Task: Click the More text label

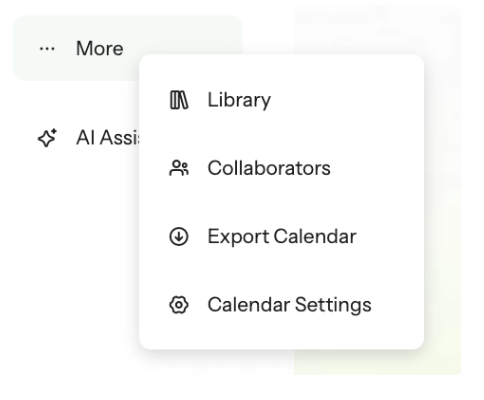Action: click(x=100, y=49)
